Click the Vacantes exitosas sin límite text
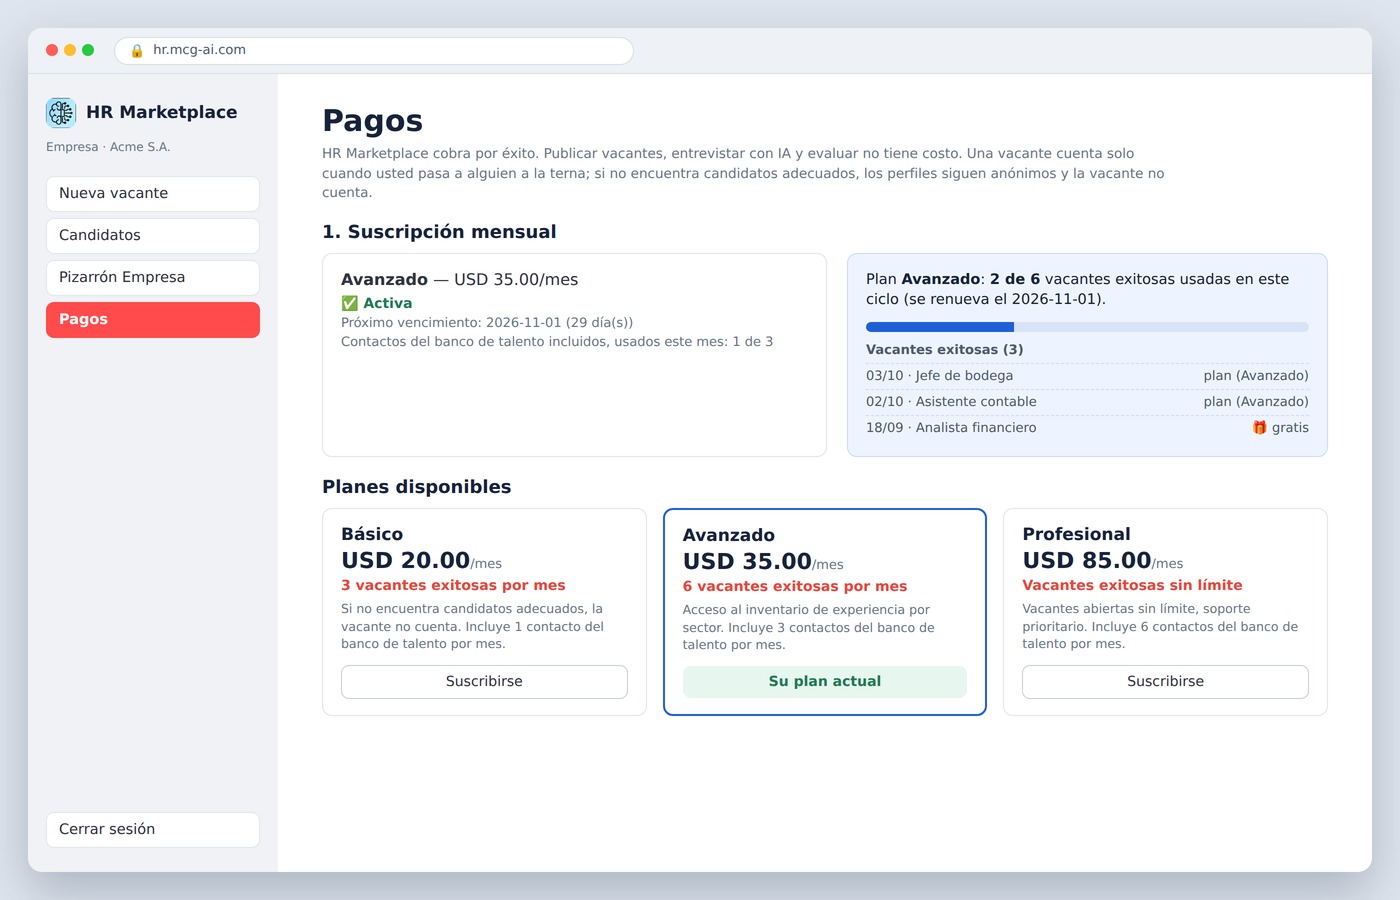 (x=1132, y=586)
